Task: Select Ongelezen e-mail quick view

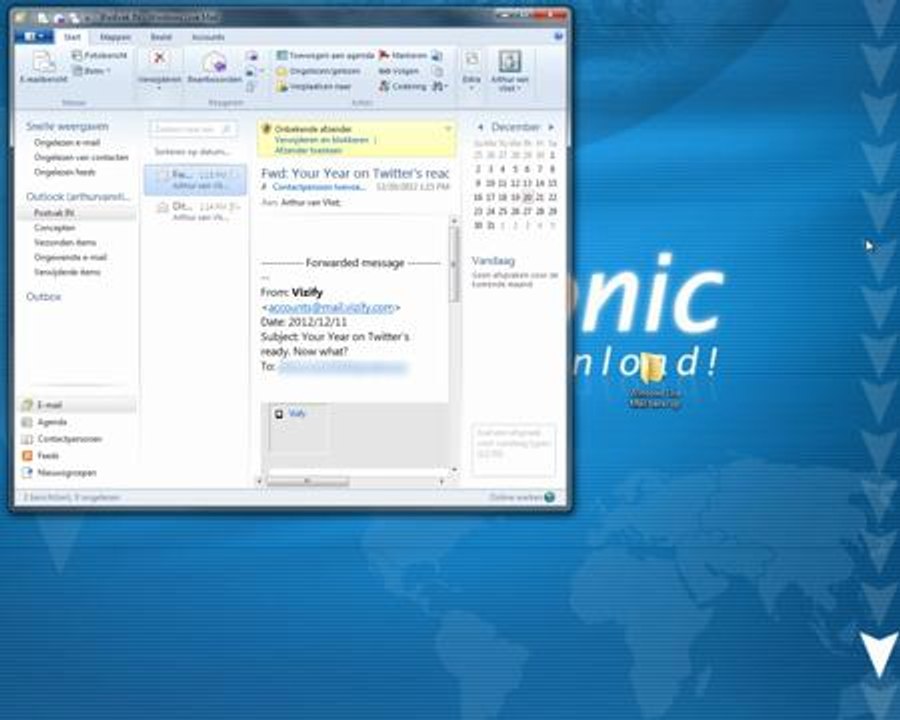Action: pos(67,142)
